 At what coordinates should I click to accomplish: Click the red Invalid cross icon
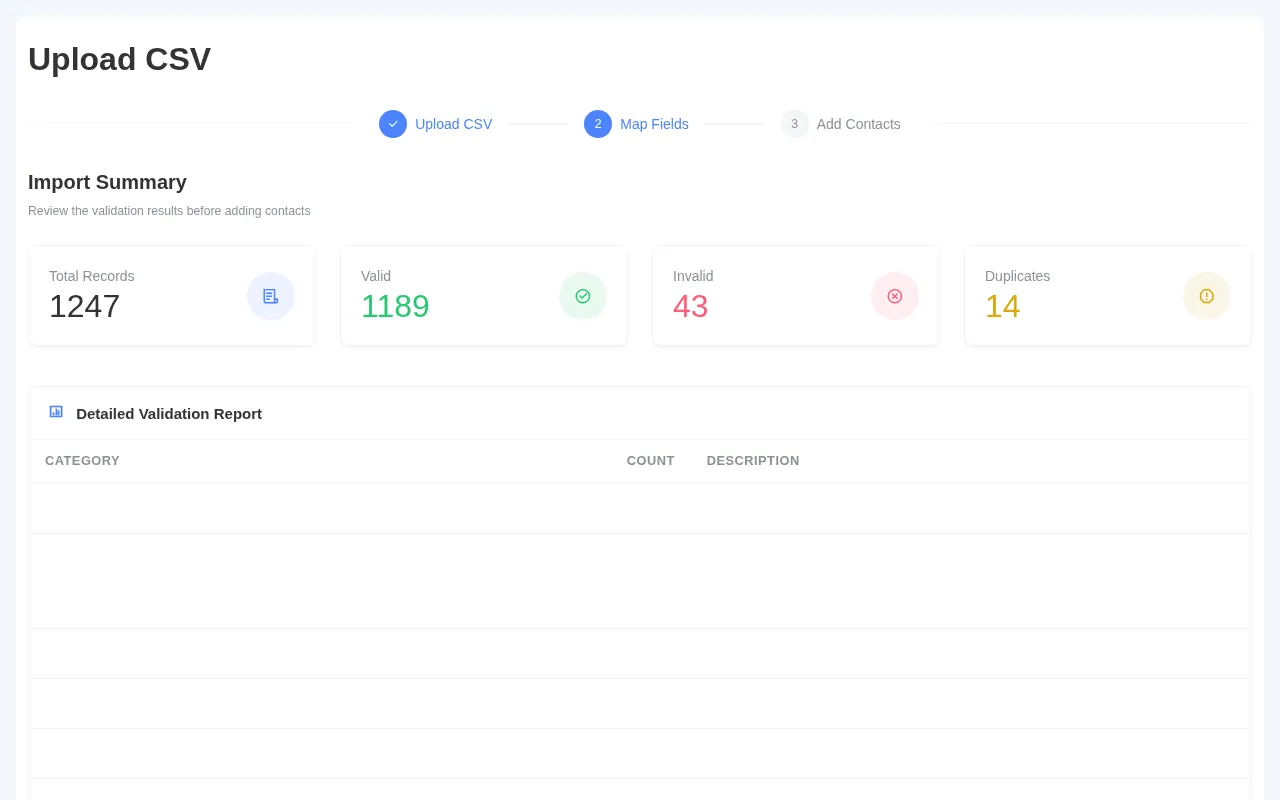(x=895, y=296)
